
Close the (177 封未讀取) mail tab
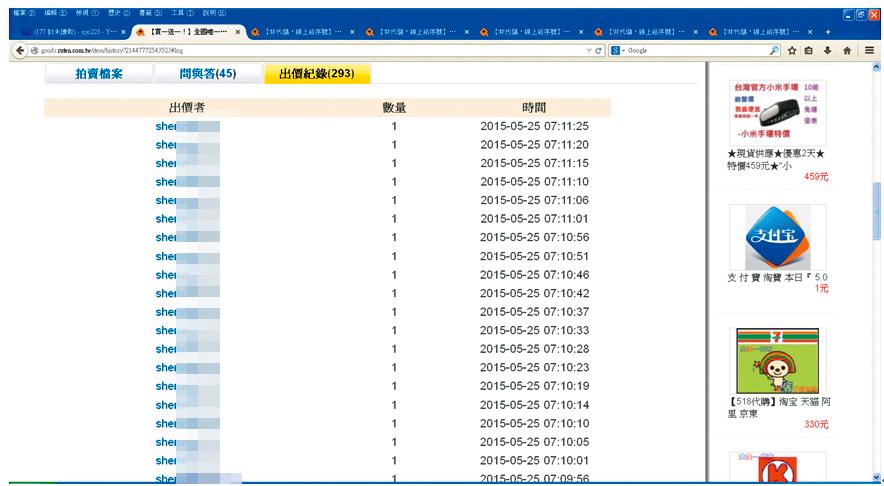(x=123, y=32)
